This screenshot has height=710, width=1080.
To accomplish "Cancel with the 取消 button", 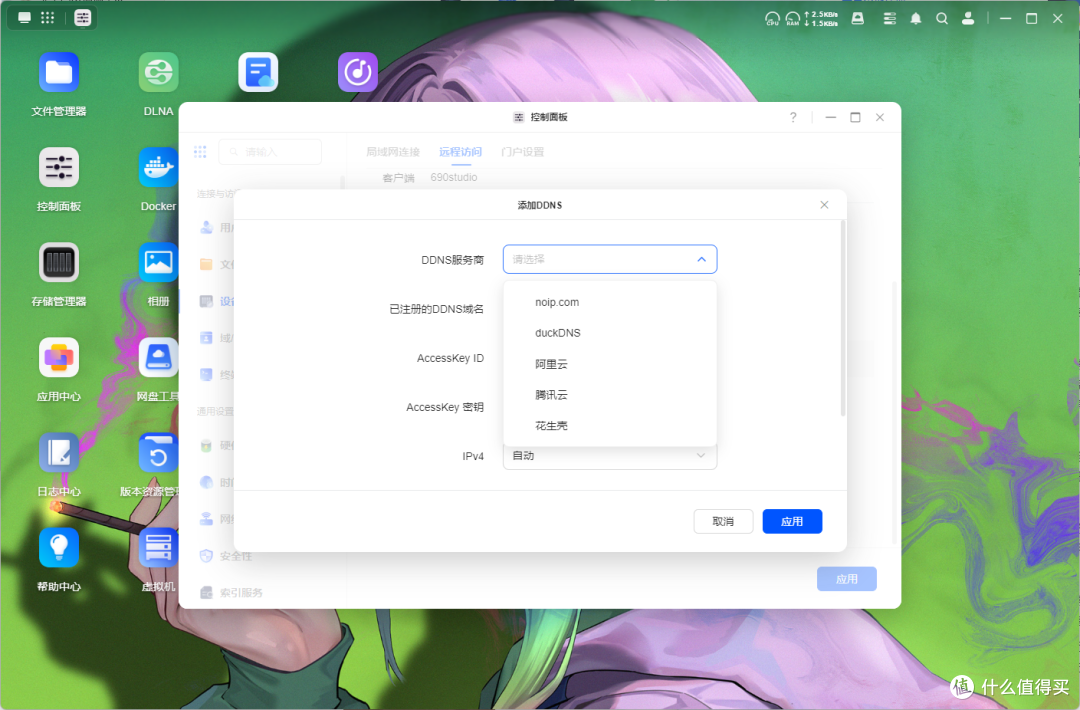I will (x=723, y=521).
